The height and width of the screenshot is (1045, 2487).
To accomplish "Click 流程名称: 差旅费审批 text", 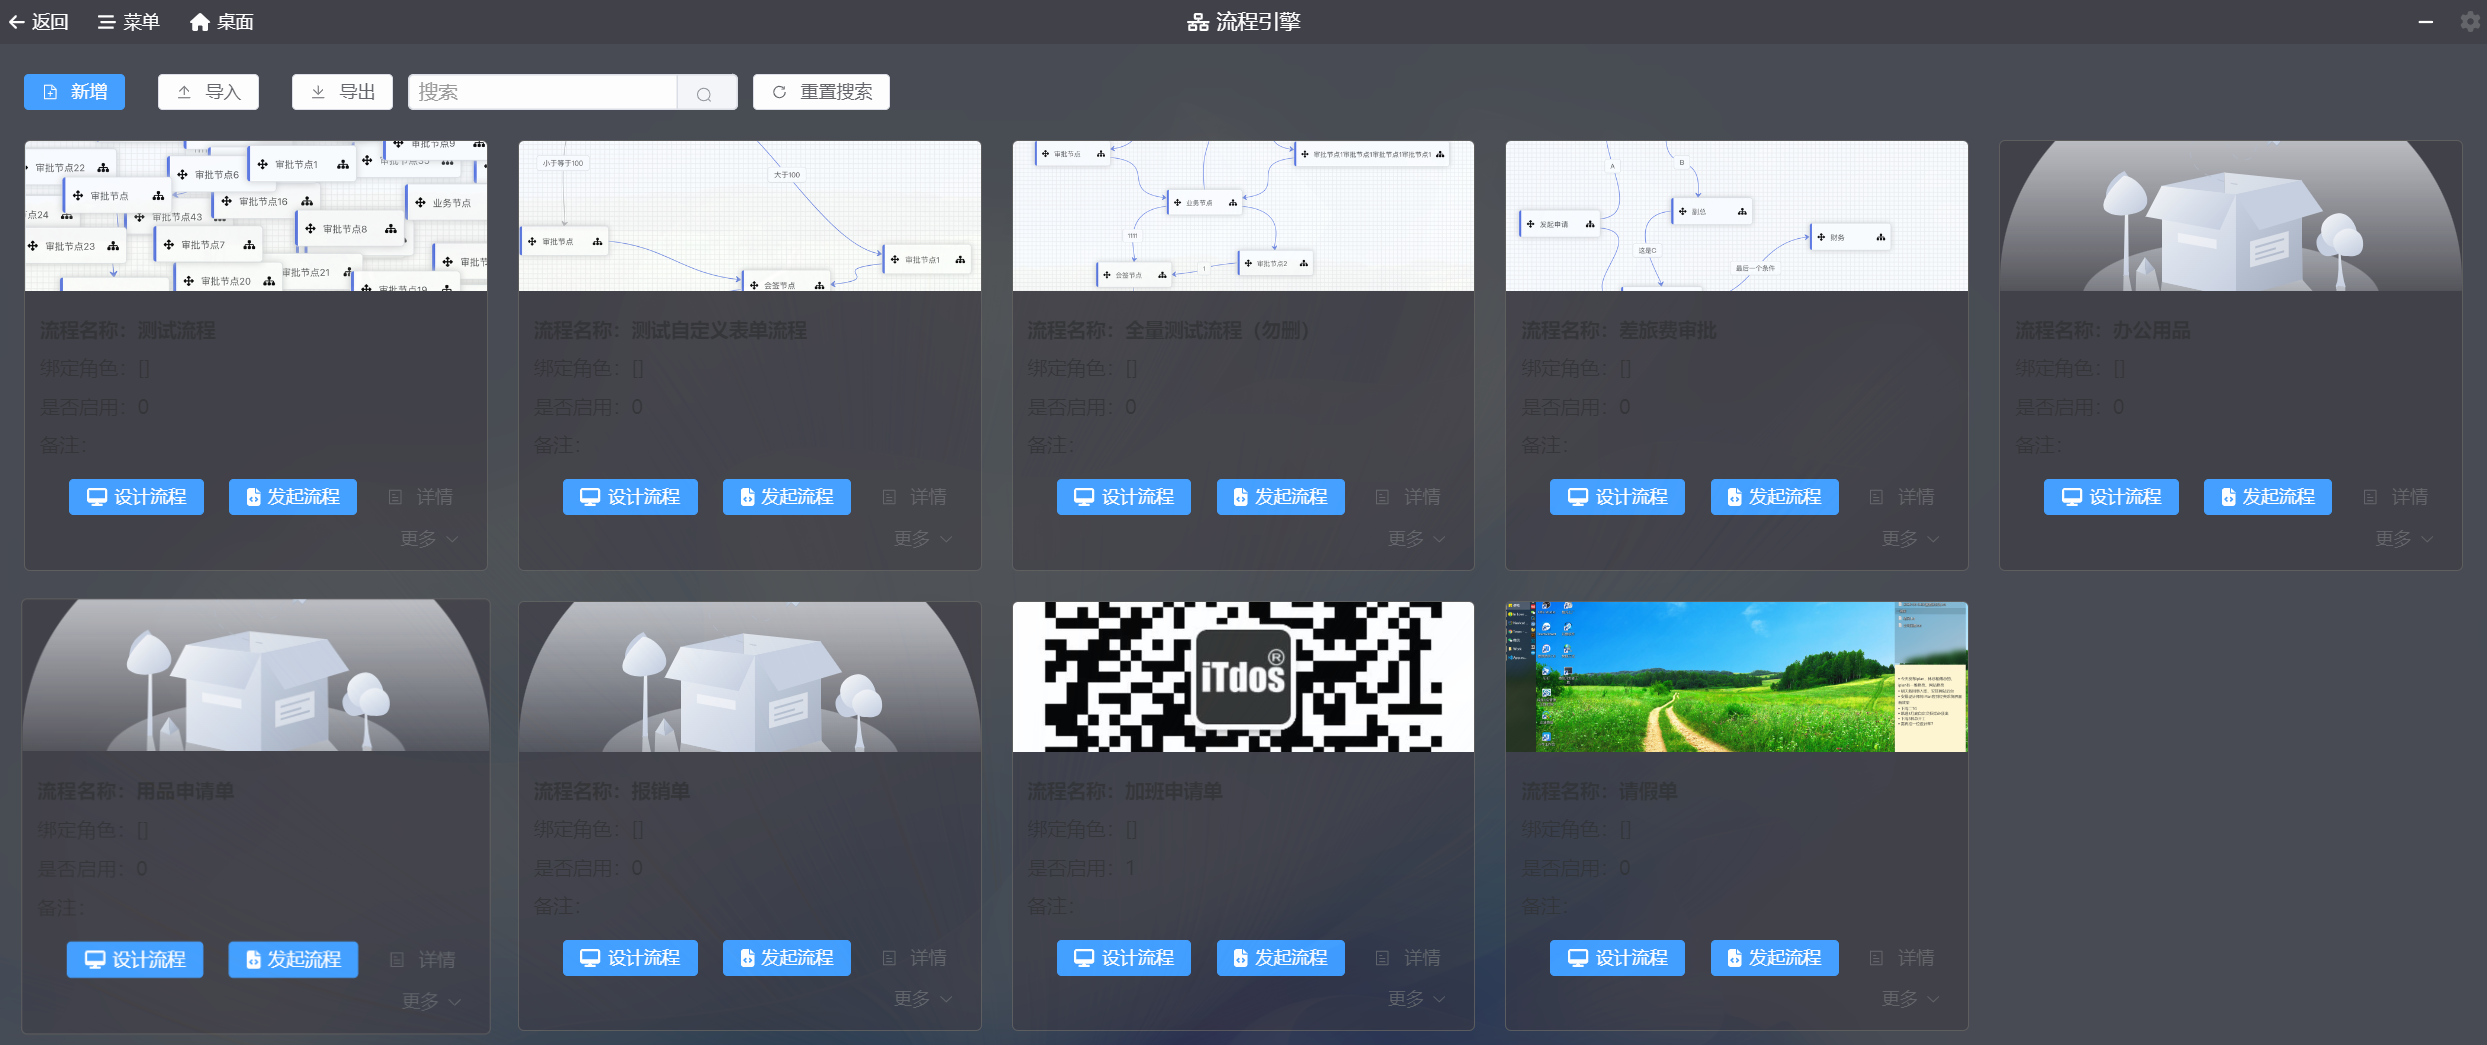I will tap(1619, 330).
